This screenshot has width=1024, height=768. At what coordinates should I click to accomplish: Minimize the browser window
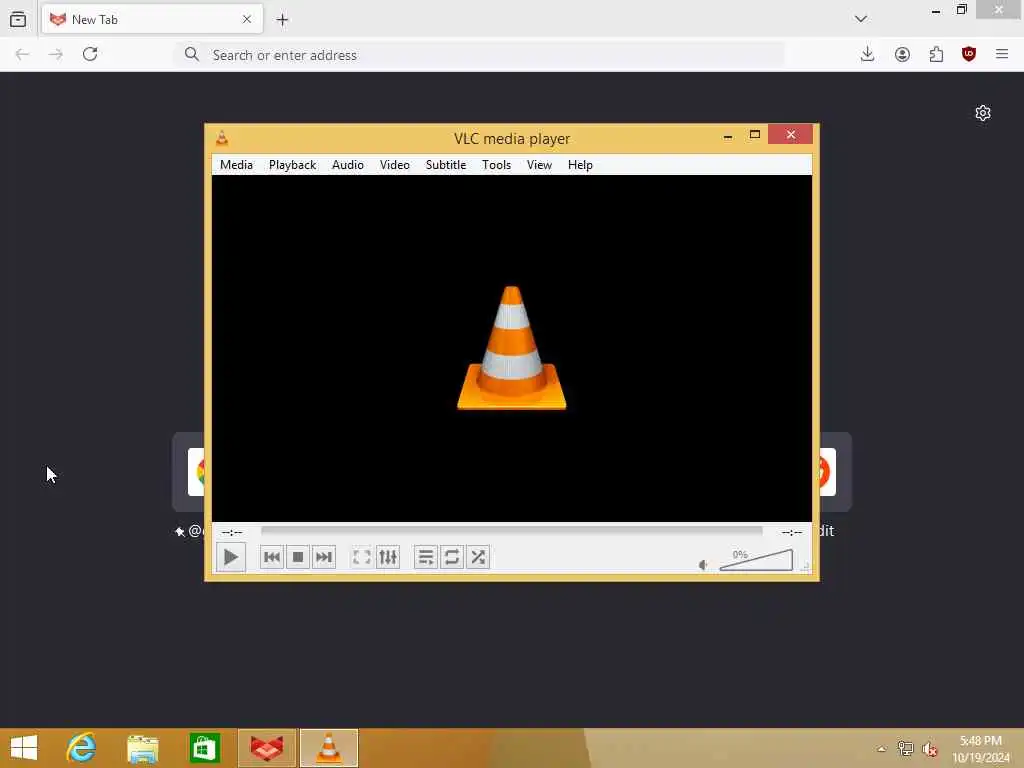pos(936,10)
